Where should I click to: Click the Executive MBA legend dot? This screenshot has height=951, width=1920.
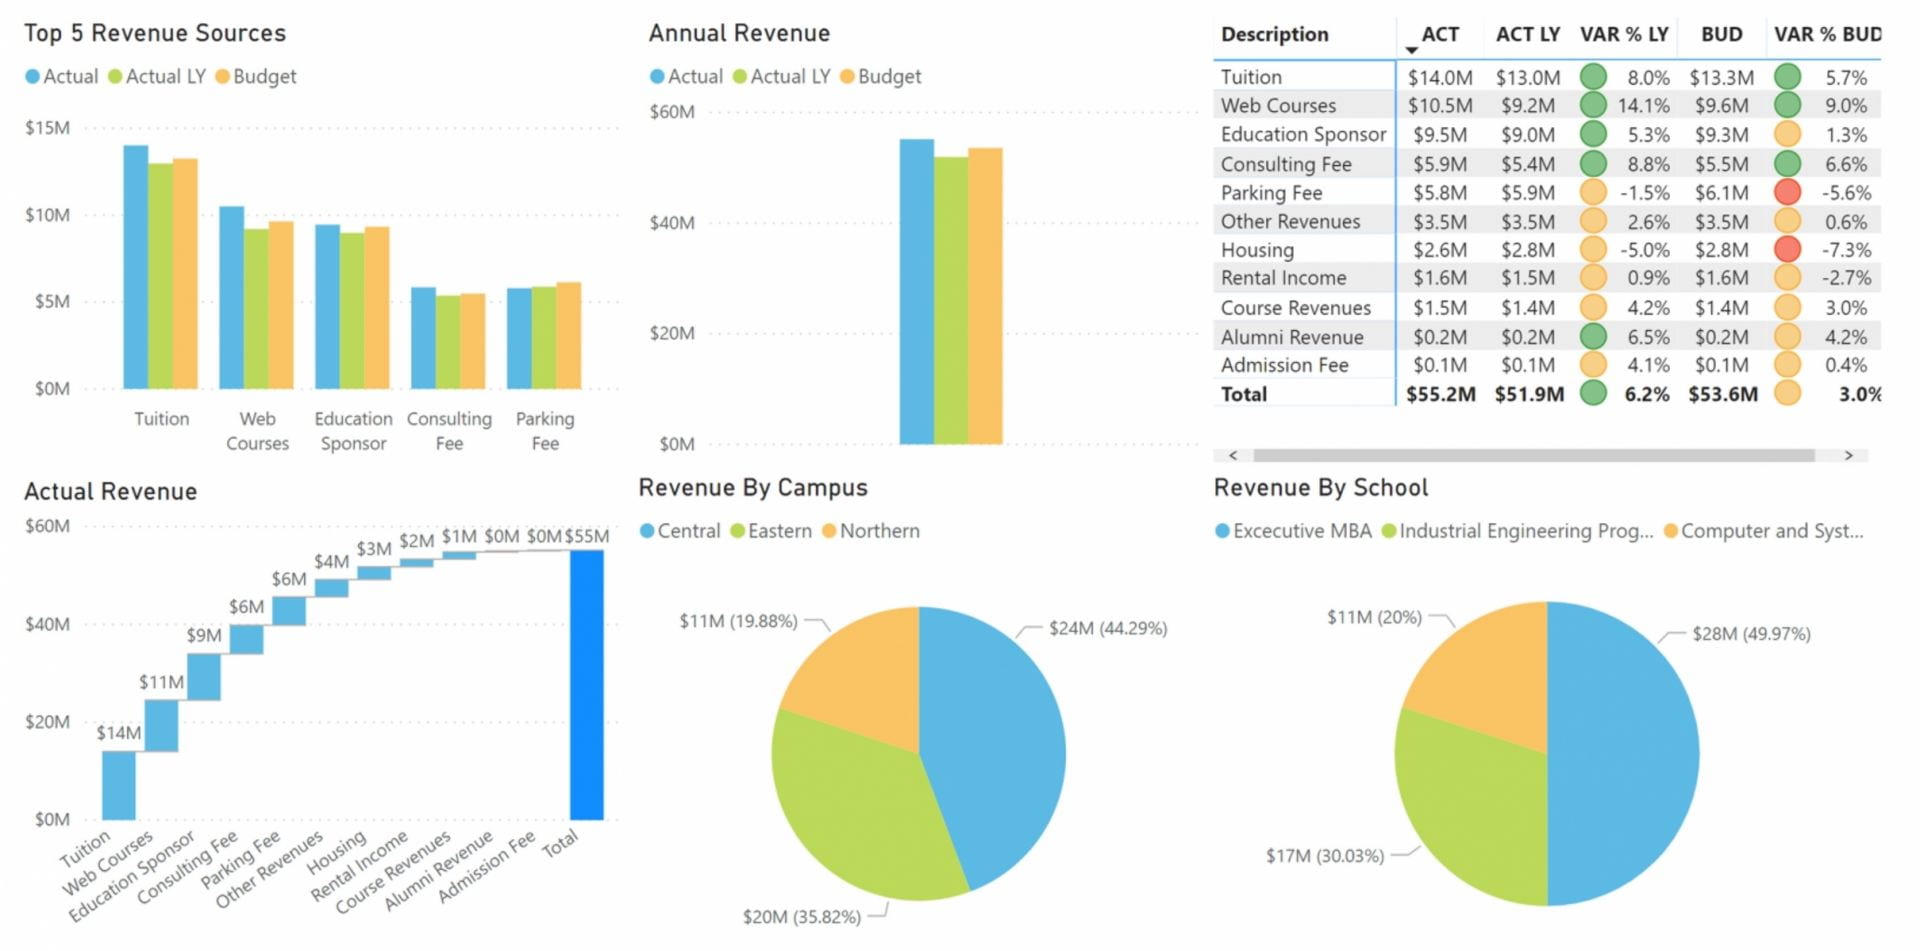1224,531
